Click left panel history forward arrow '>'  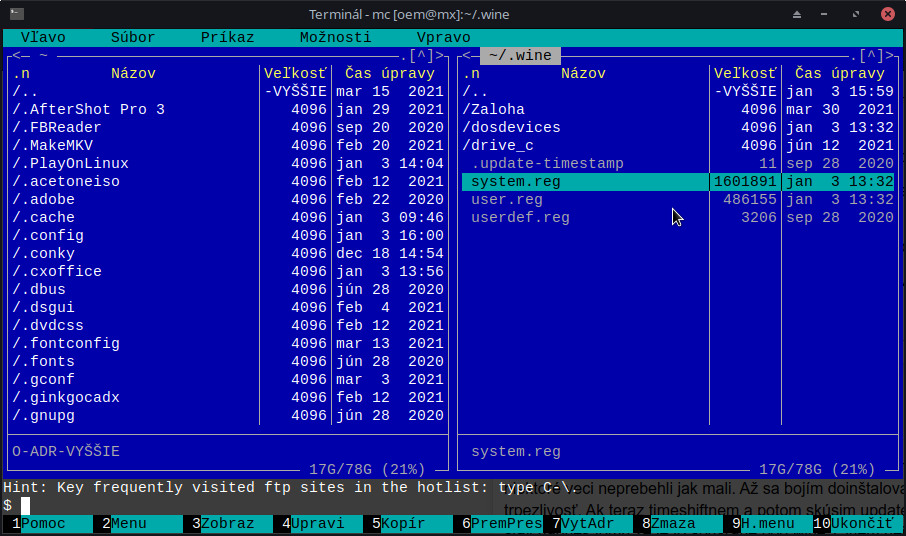(439, 55)
